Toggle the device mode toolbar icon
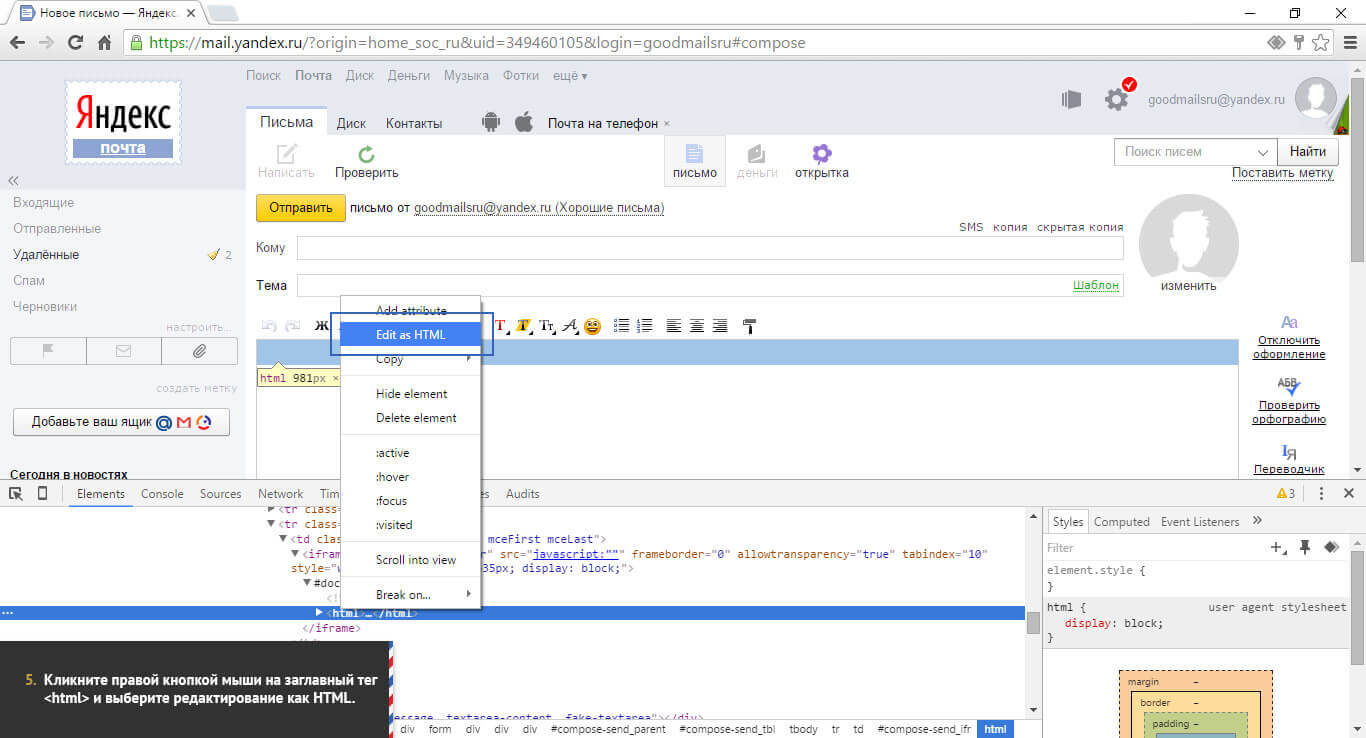The width and height of the screenshot is (1366, 738). [42, 494]
